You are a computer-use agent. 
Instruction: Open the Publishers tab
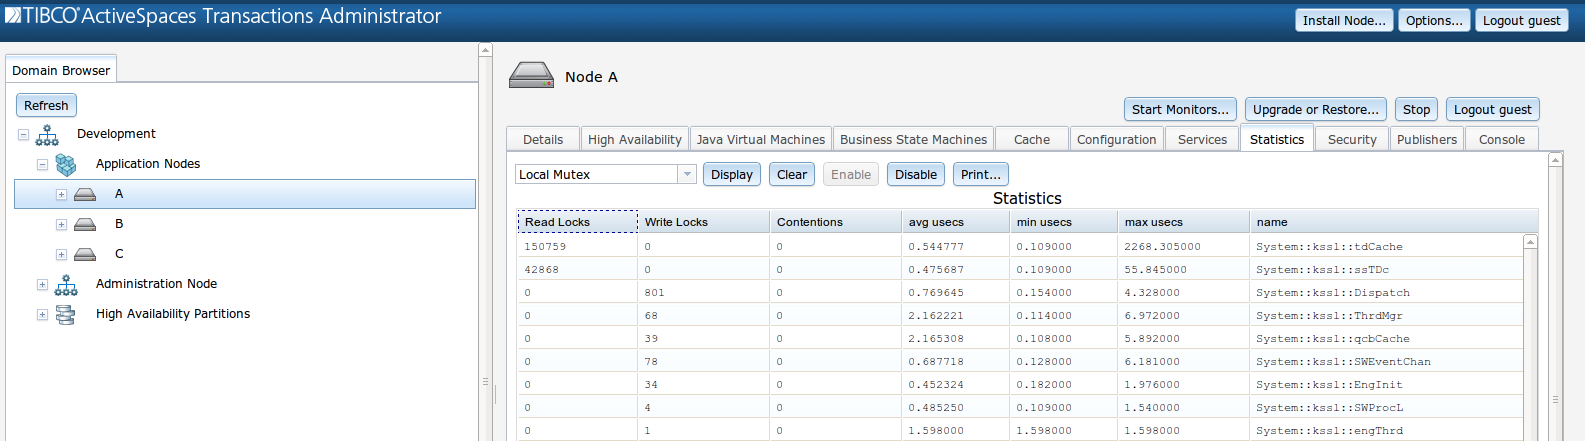coord(1426,139)
